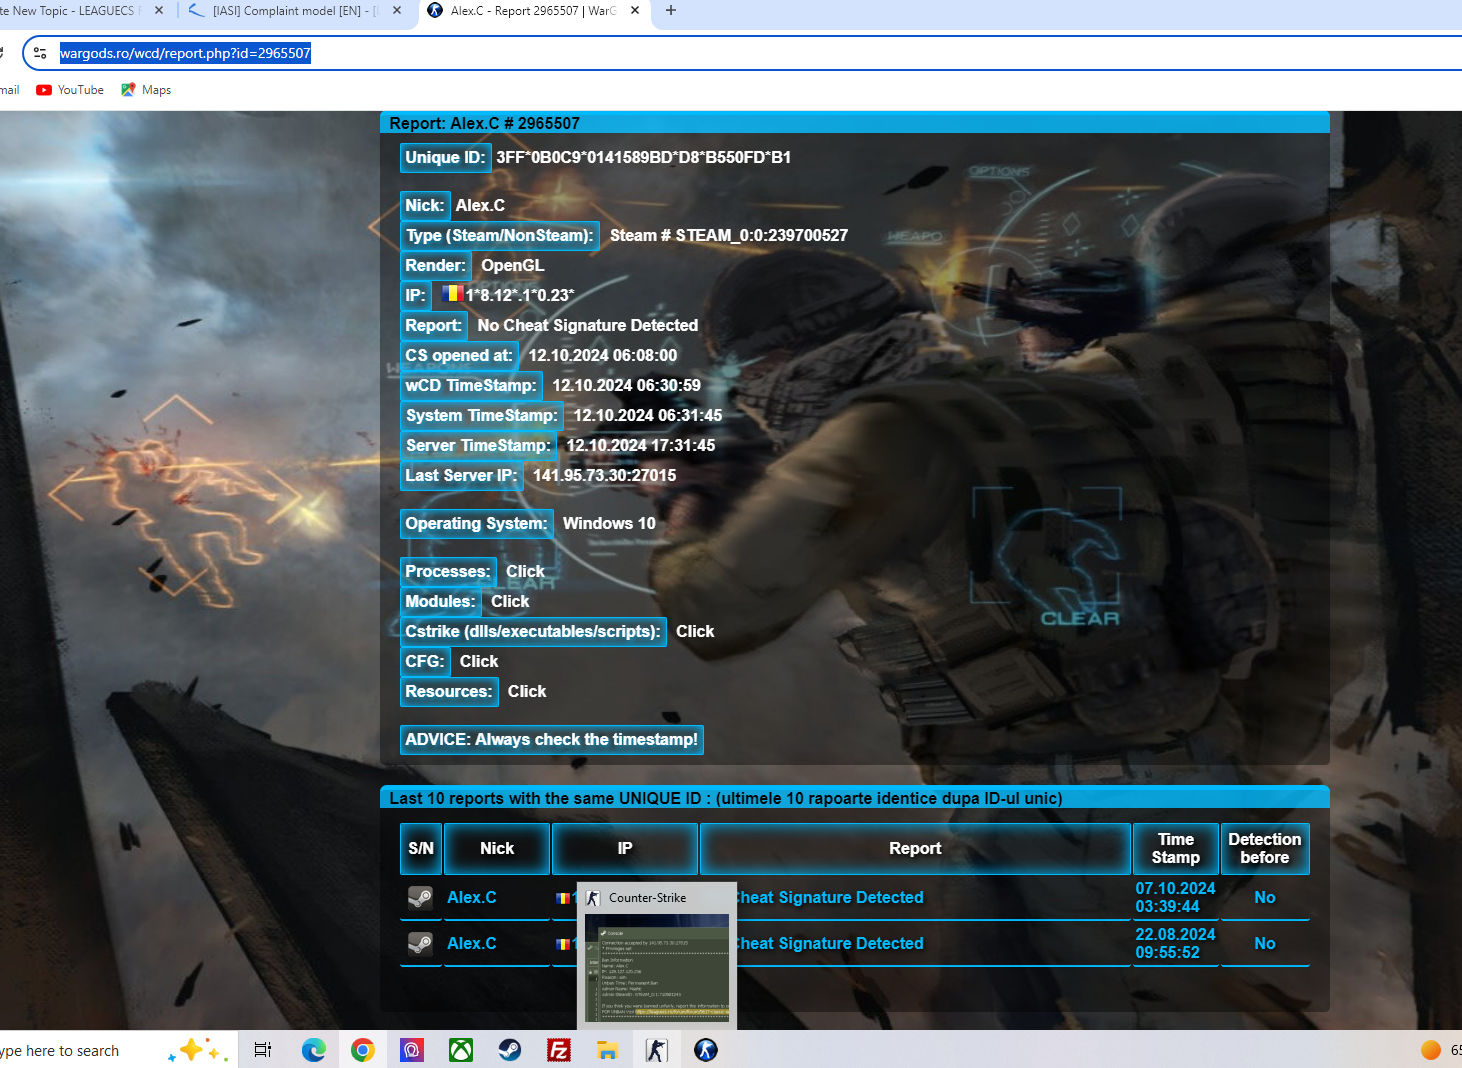Click the search sparkle icon in the taskbar
This screenshot has width=1462, height=1068.
tap(198, 1050)
